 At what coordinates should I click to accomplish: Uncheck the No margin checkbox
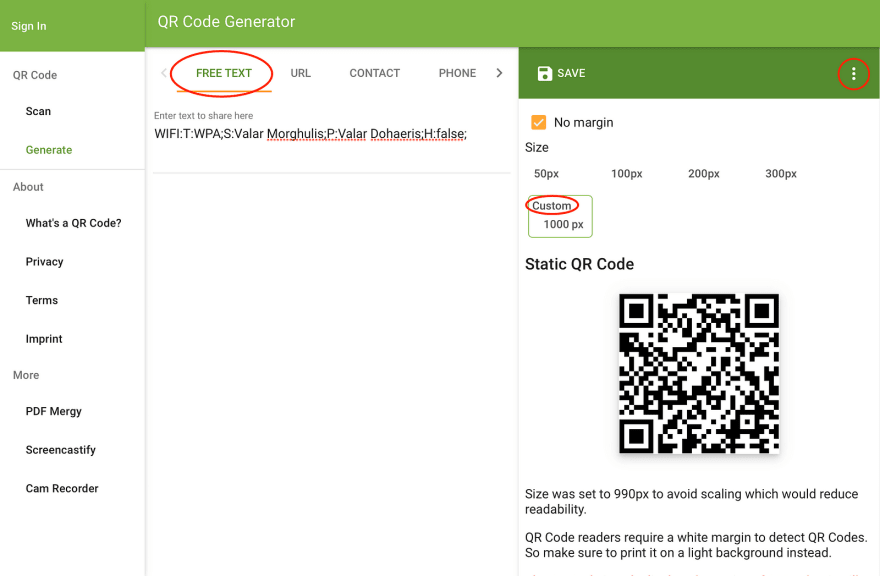[538, 122]
